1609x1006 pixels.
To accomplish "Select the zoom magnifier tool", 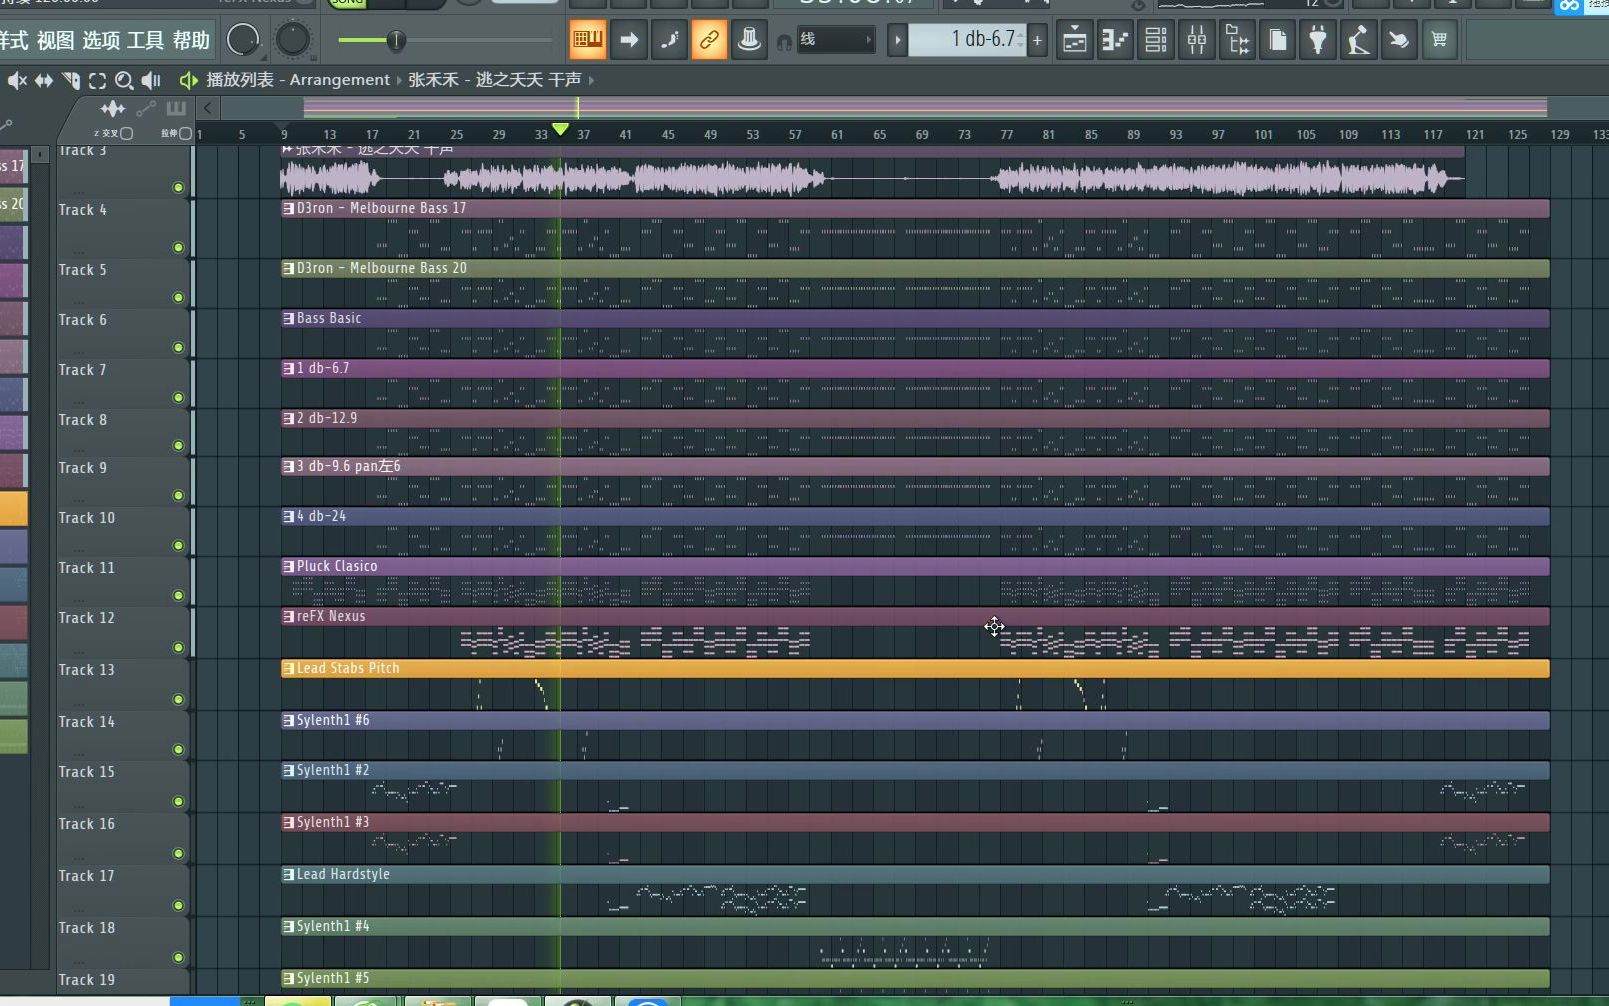I will pyautogui.click(x=124, y=80).
